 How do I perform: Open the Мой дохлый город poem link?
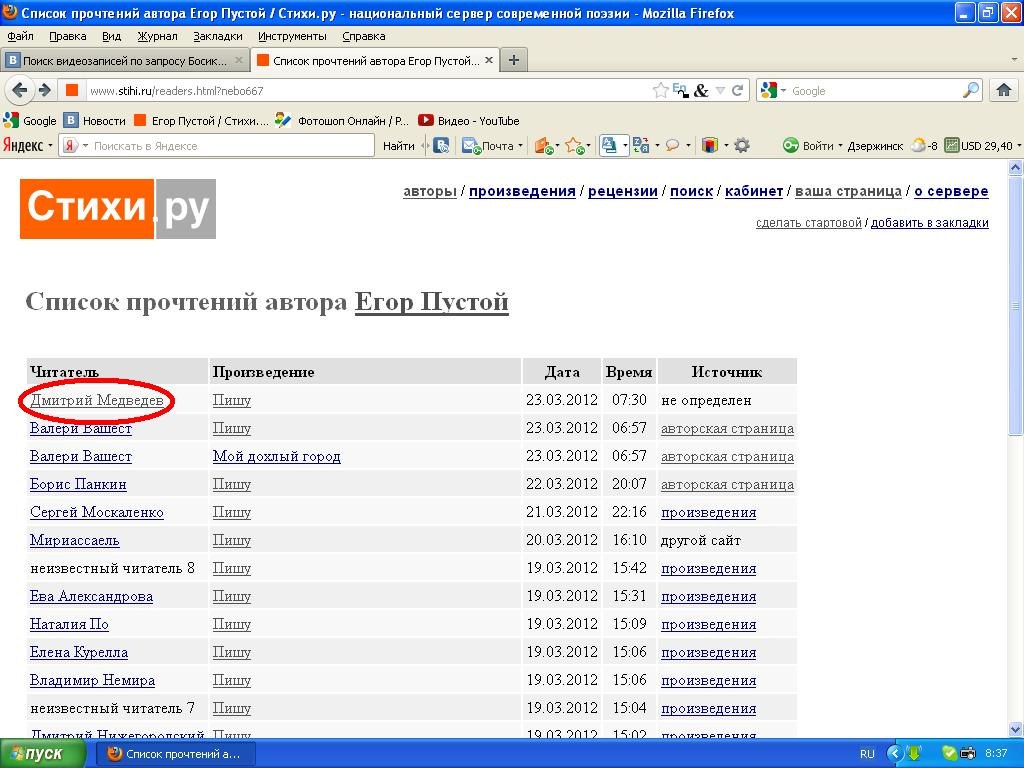276,456
